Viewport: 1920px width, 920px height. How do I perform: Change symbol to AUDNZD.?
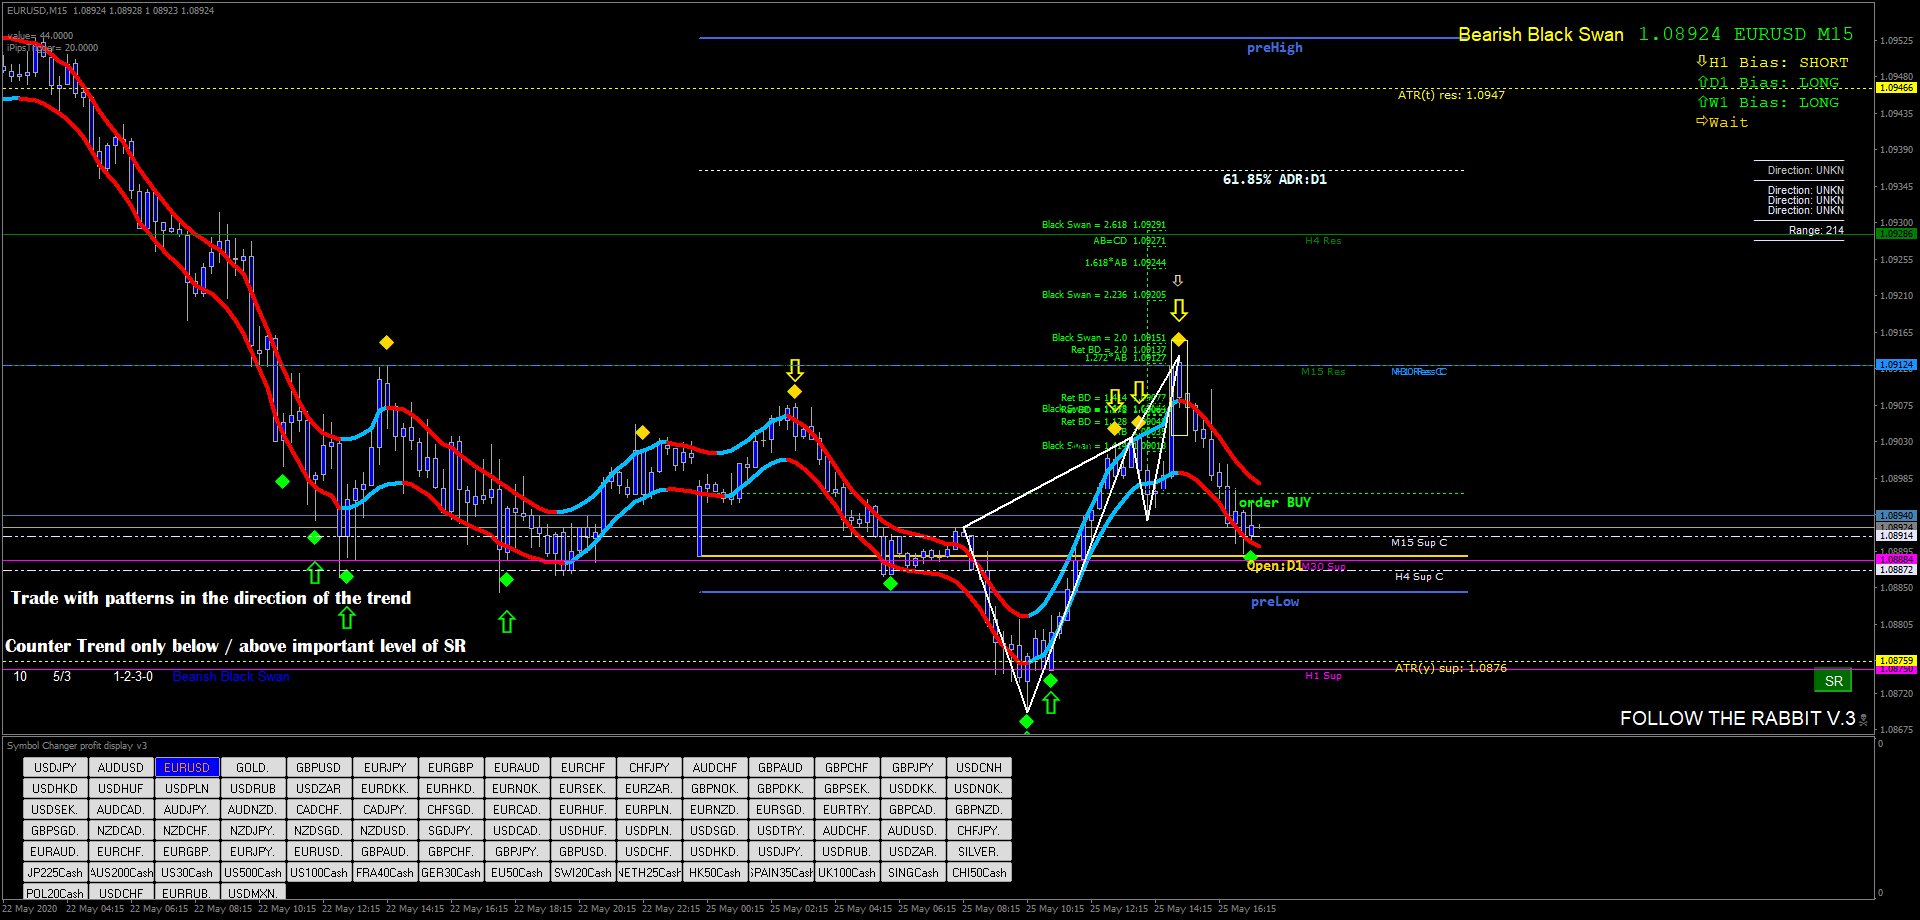253,809
